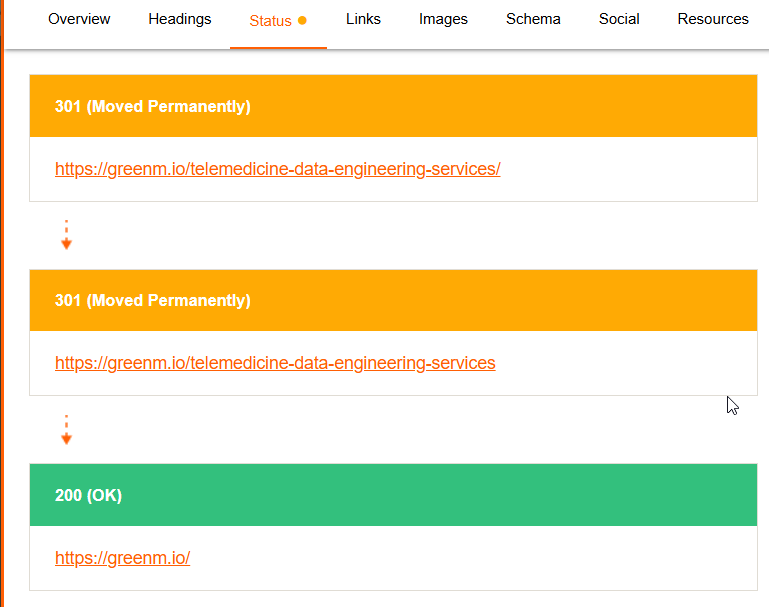Click the first dashed redirect arrow
This screenshot has width=769, height=607.
[x=66, y=235]
